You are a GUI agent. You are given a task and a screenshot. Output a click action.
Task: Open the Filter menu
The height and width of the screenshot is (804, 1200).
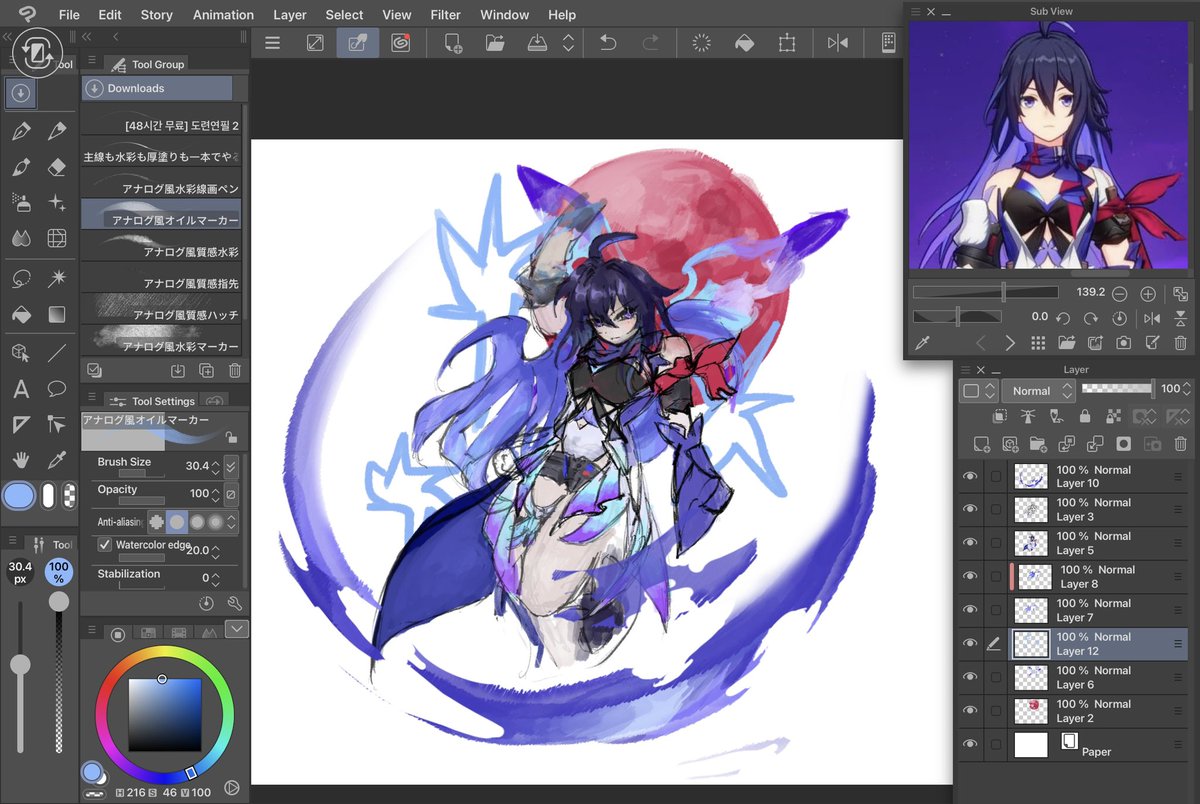446,15
